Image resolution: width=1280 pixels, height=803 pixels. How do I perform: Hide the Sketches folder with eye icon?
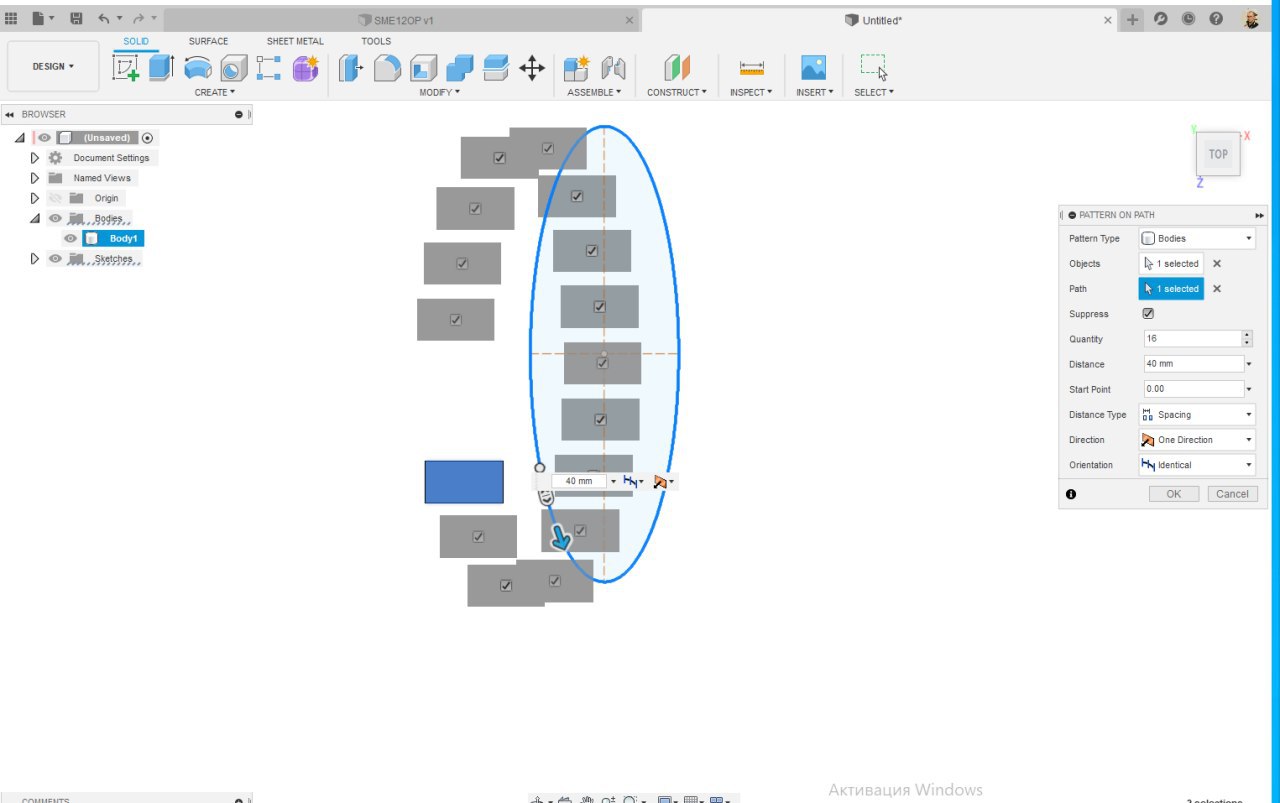55,259
